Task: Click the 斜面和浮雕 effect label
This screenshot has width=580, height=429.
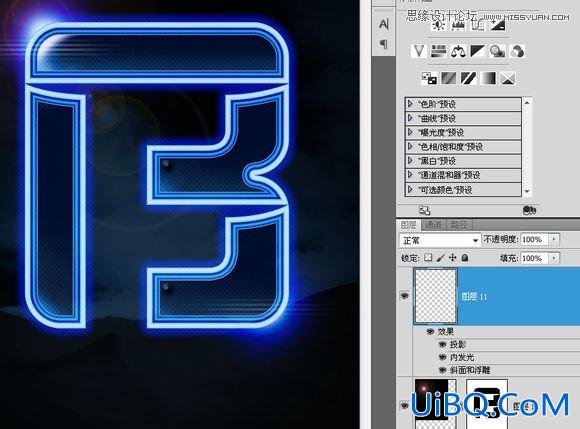Action: click(470, 370)
